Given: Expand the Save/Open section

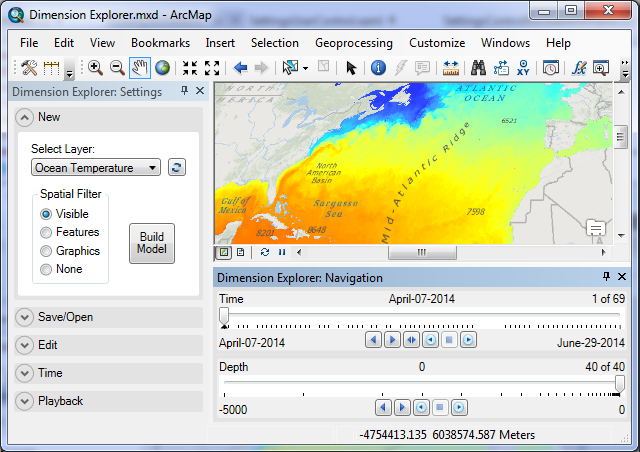Looking at the screenshot, I should point(24,317).
